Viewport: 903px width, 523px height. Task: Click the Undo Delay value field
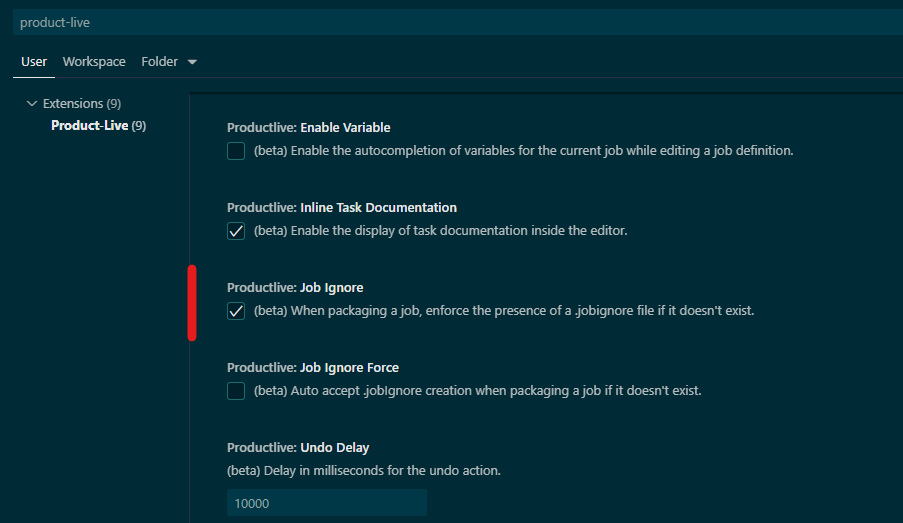pos(326,503)
